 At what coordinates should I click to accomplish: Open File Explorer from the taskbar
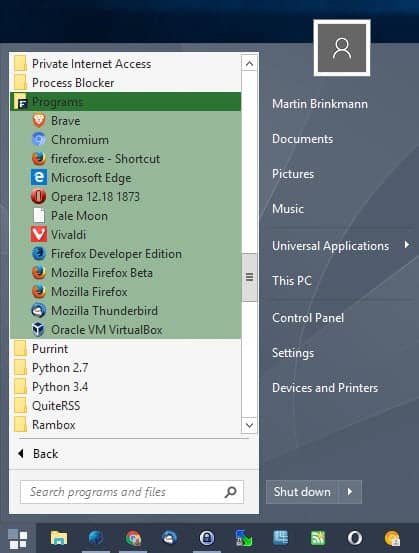click(59, 538)
